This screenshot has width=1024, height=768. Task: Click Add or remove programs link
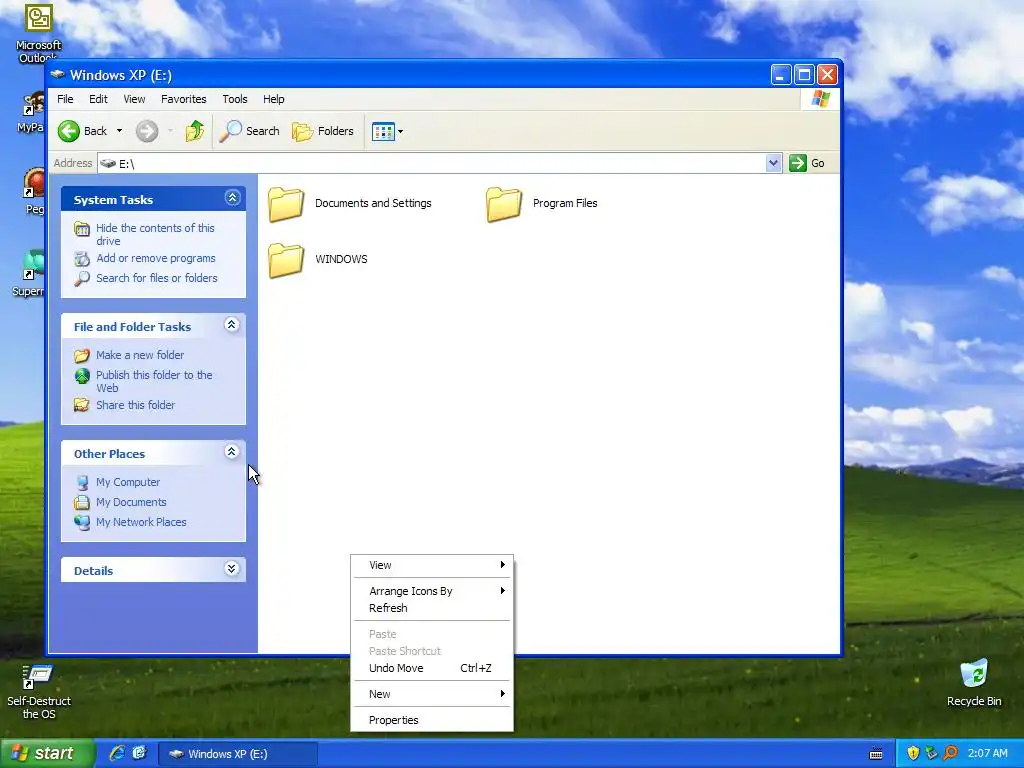click(x=156, y=258)
